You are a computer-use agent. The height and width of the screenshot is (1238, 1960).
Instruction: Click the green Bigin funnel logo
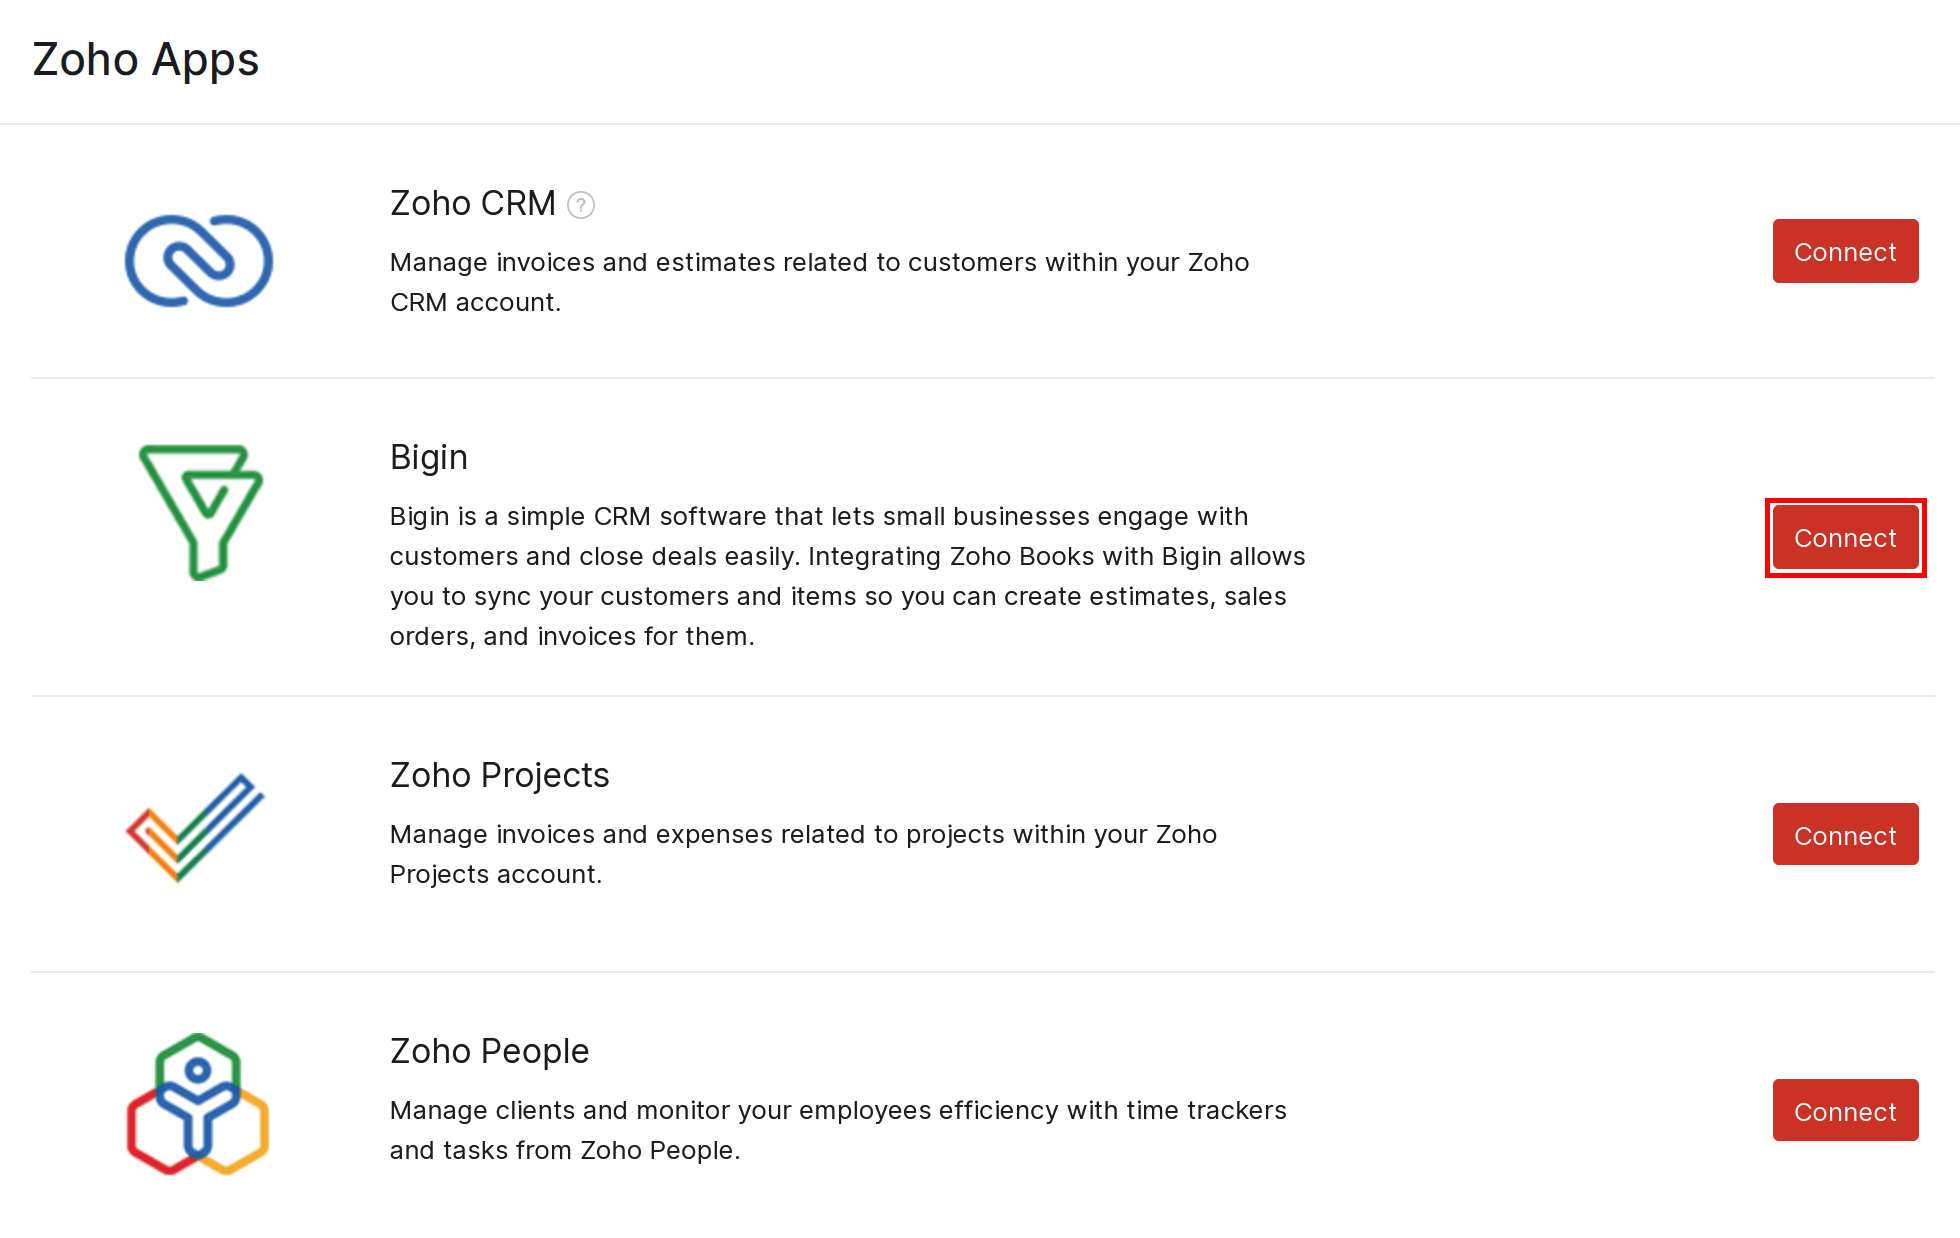(200, 511)
